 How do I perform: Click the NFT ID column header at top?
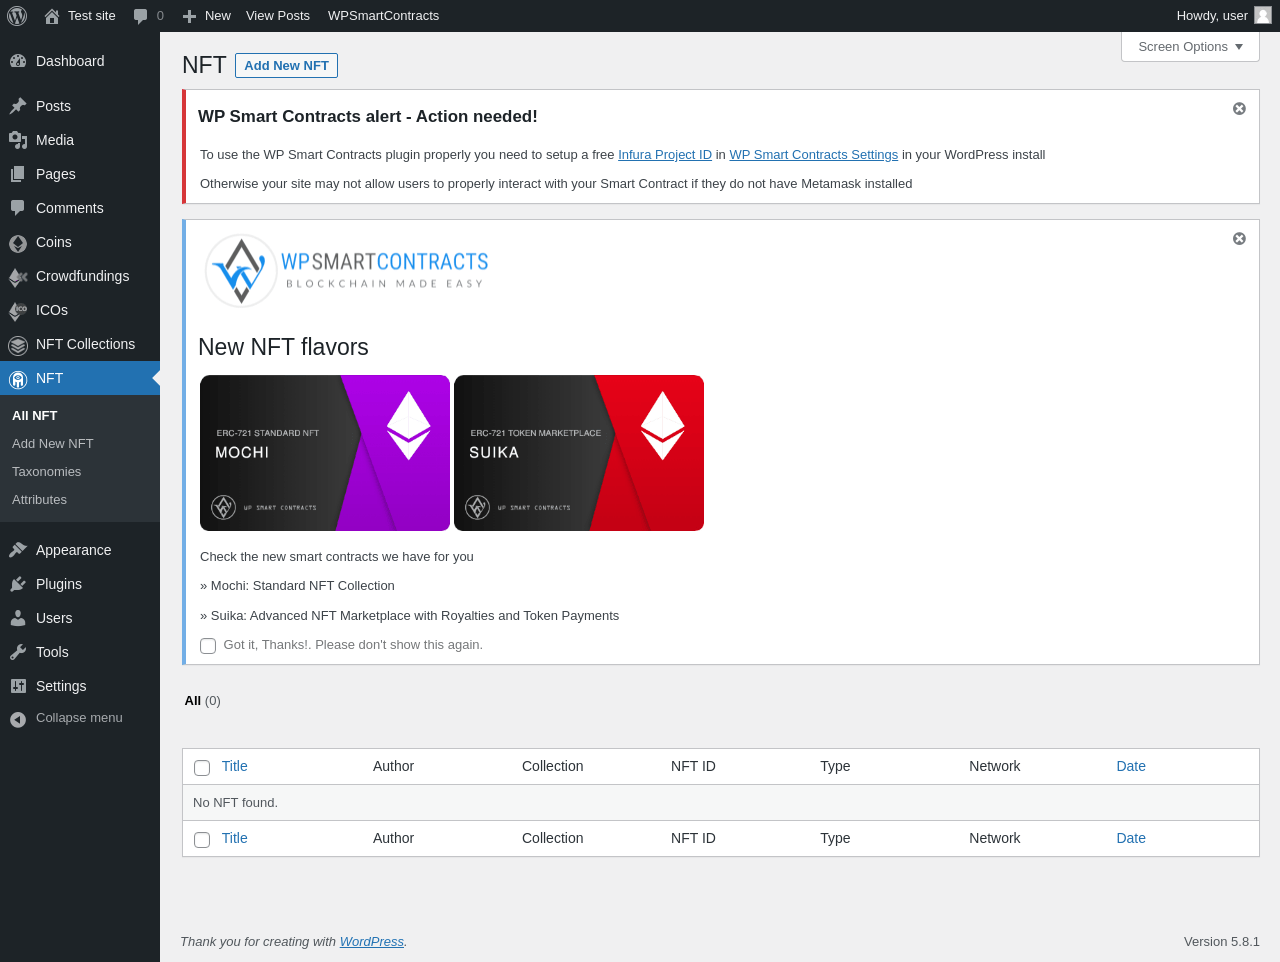(x=693, y=766)
